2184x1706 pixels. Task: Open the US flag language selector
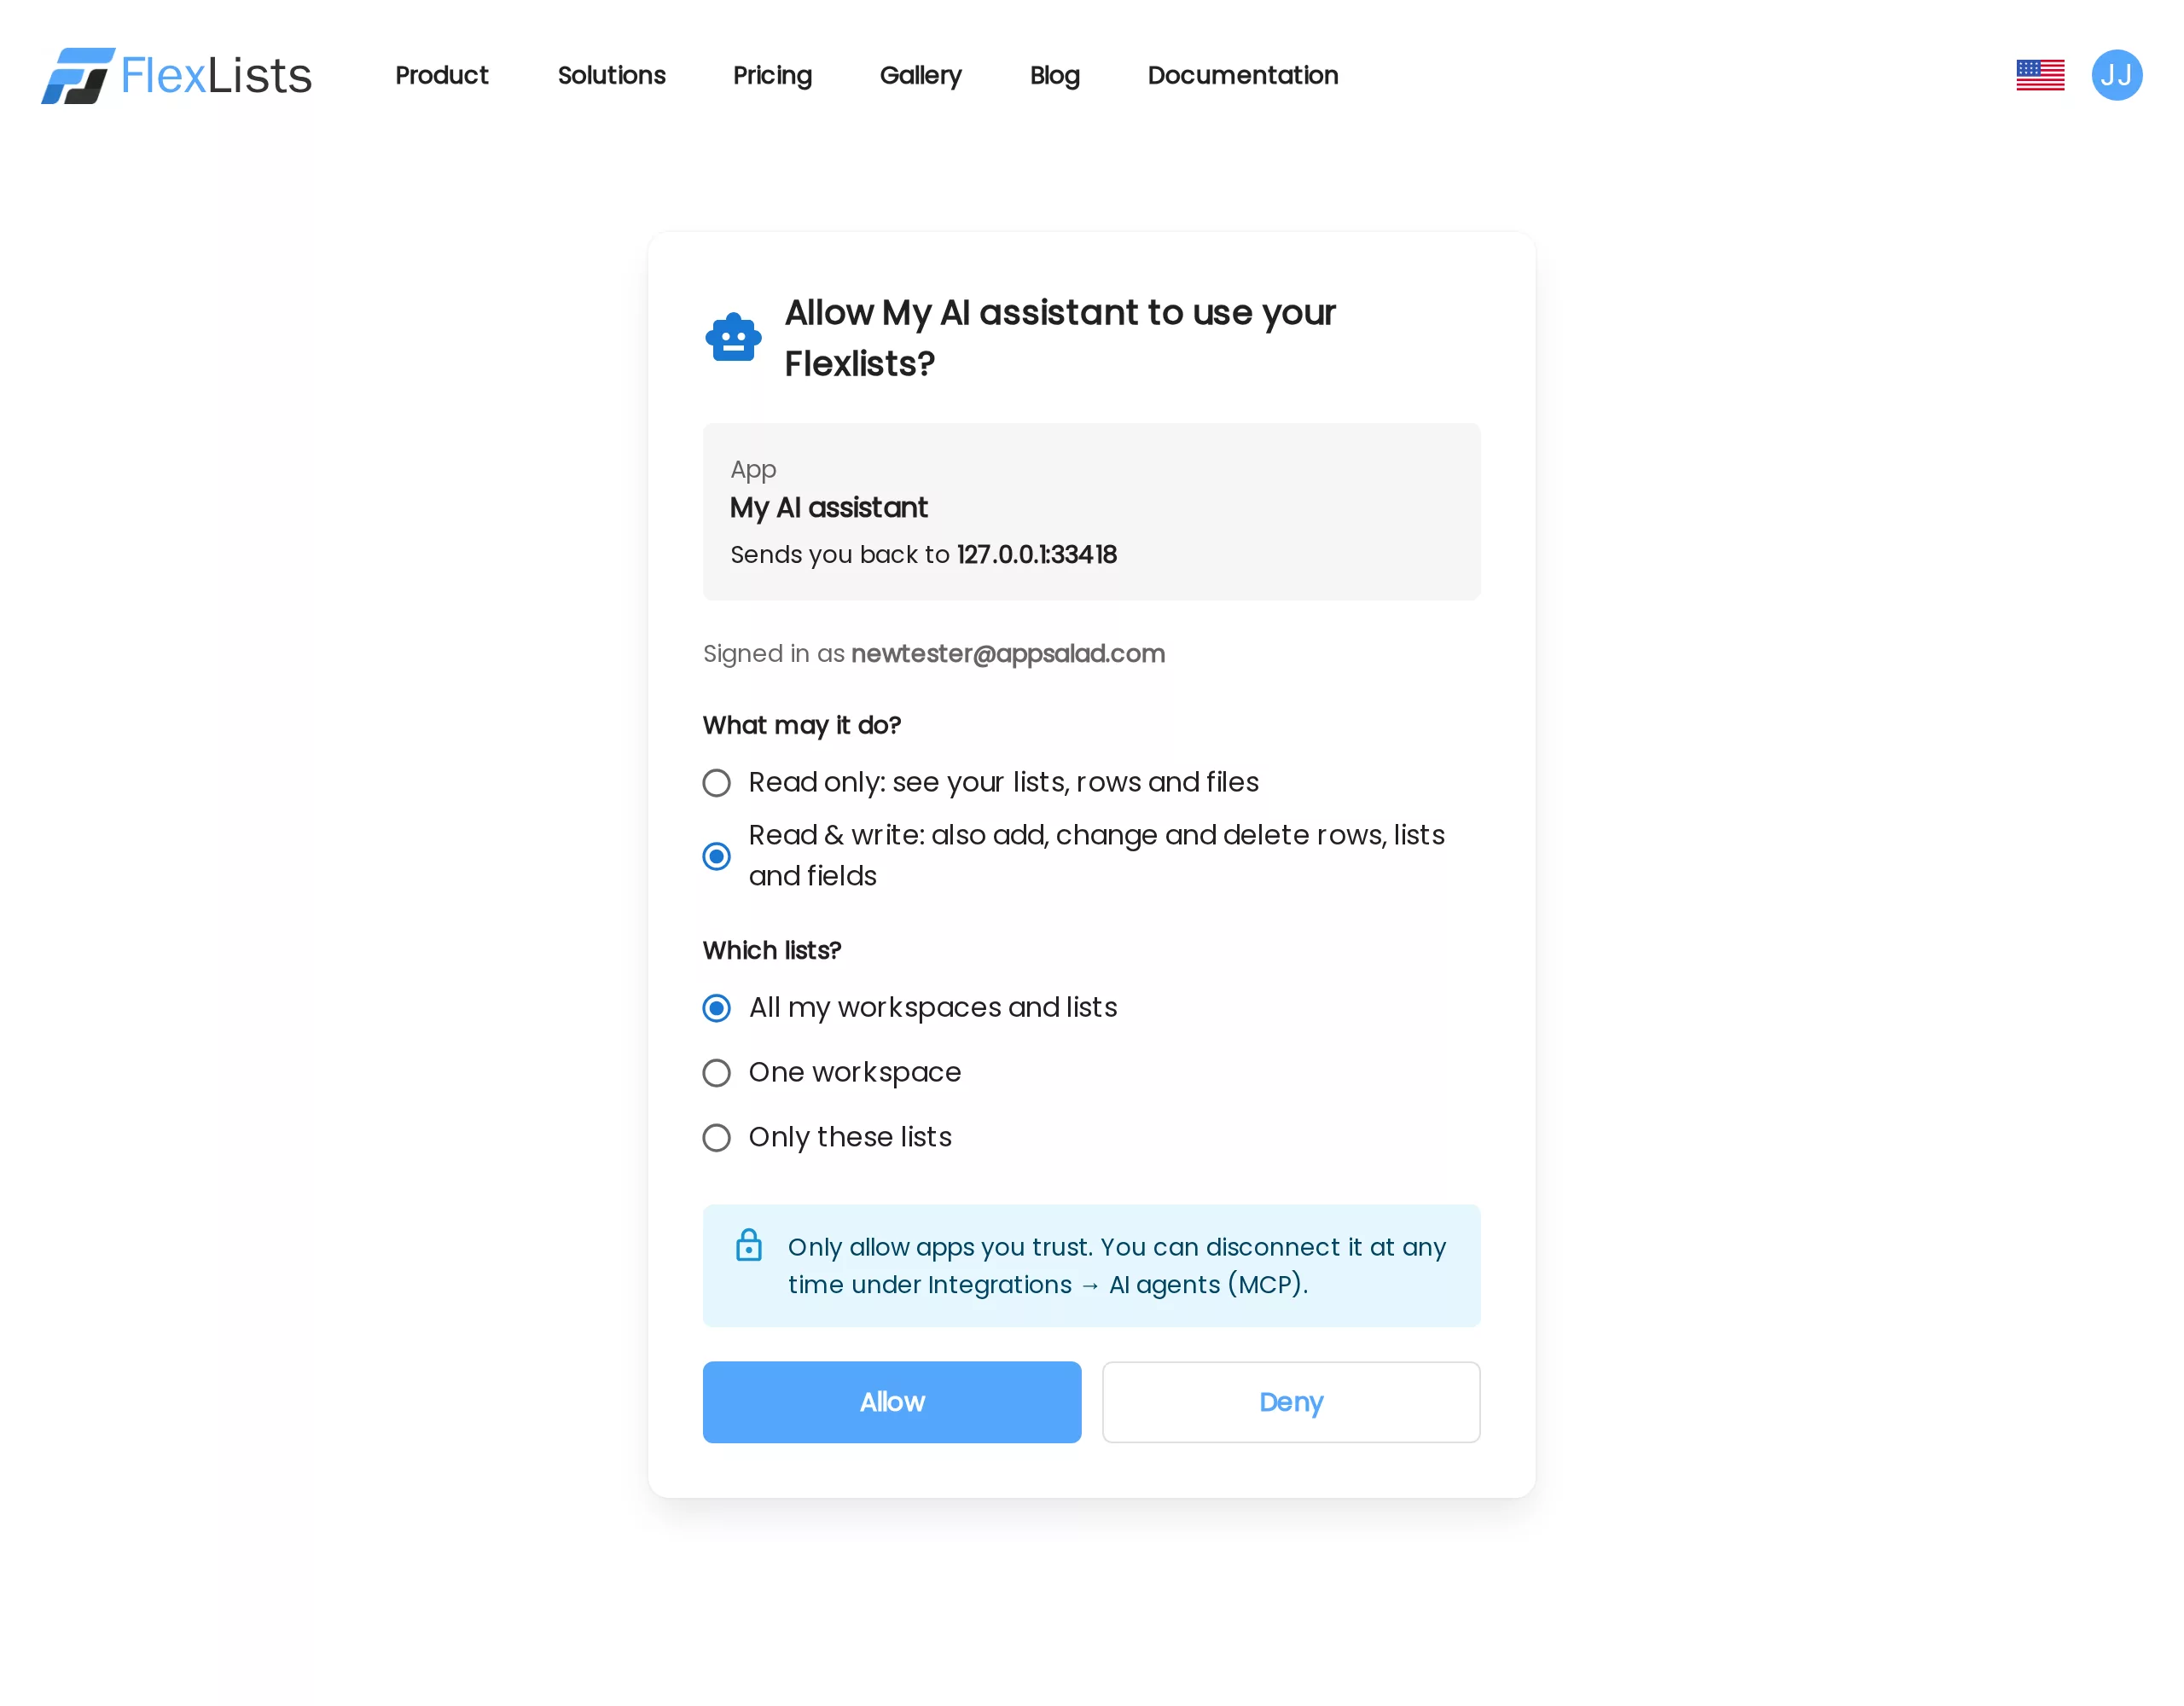point(2040,75)
